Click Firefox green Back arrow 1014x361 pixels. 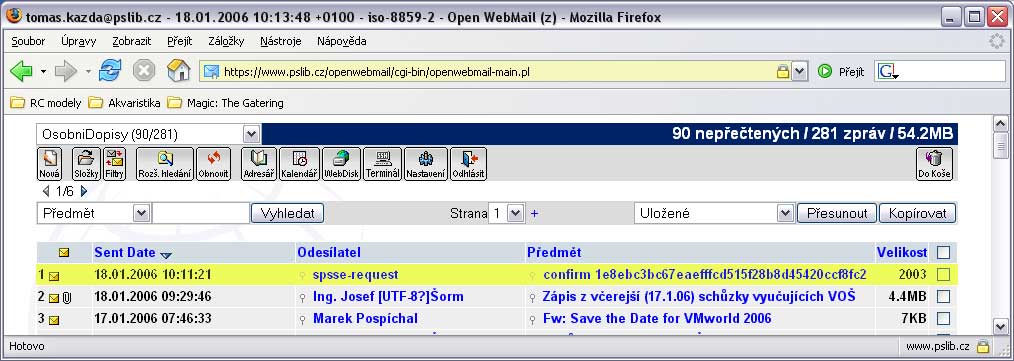point(21,71)
